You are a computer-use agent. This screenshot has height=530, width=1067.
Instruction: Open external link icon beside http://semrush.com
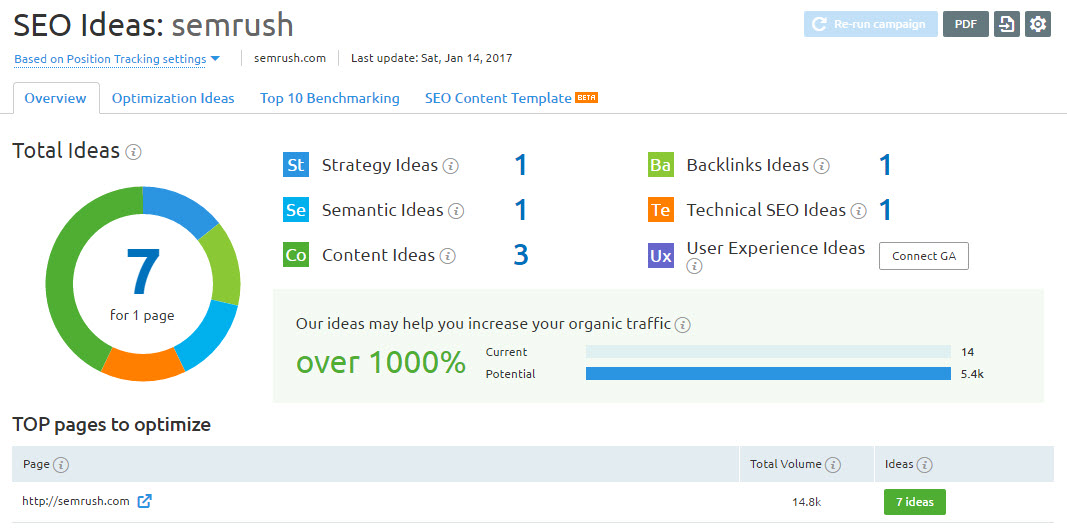point(144,501)
